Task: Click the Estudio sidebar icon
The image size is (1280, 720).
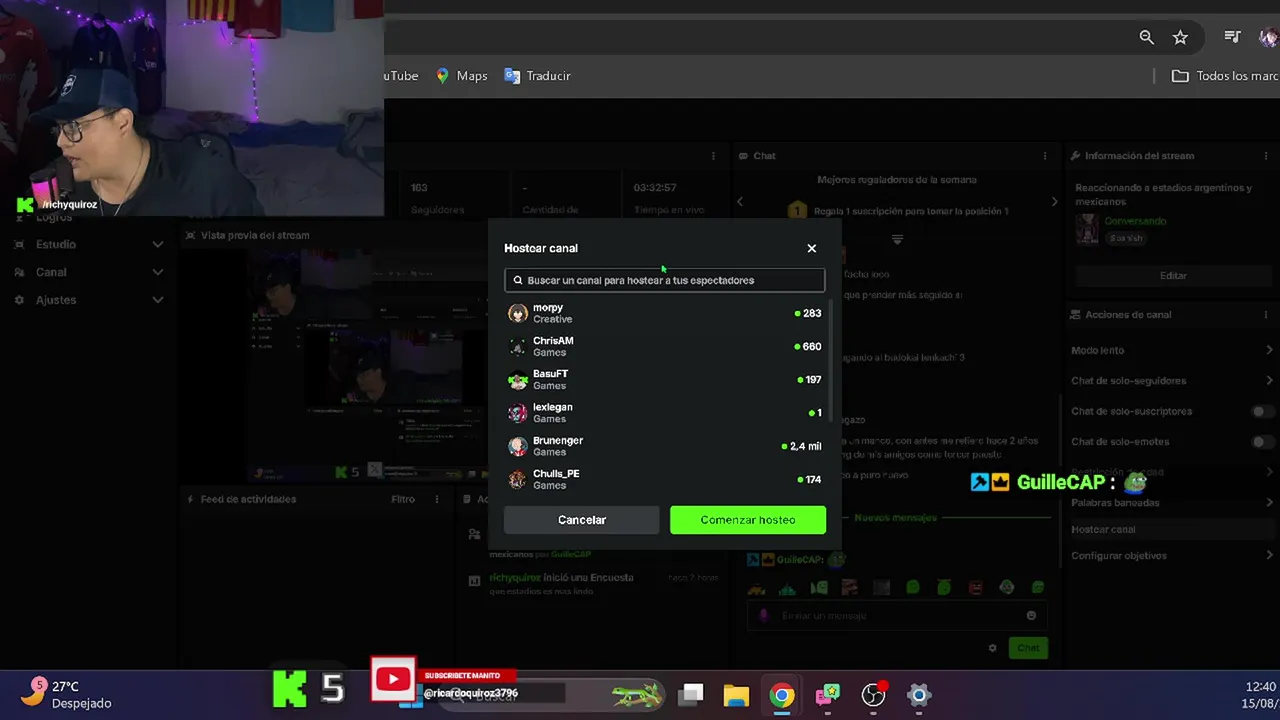Action: tap(19, 244)
